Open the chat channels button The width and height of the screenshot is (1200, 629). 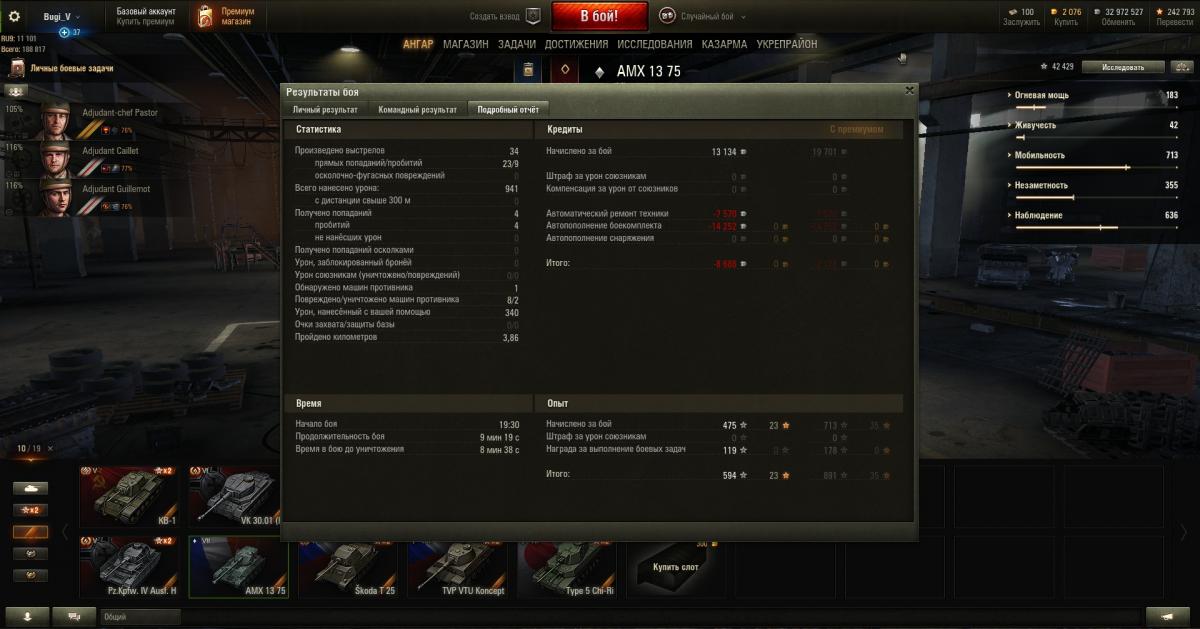point(74,617)
